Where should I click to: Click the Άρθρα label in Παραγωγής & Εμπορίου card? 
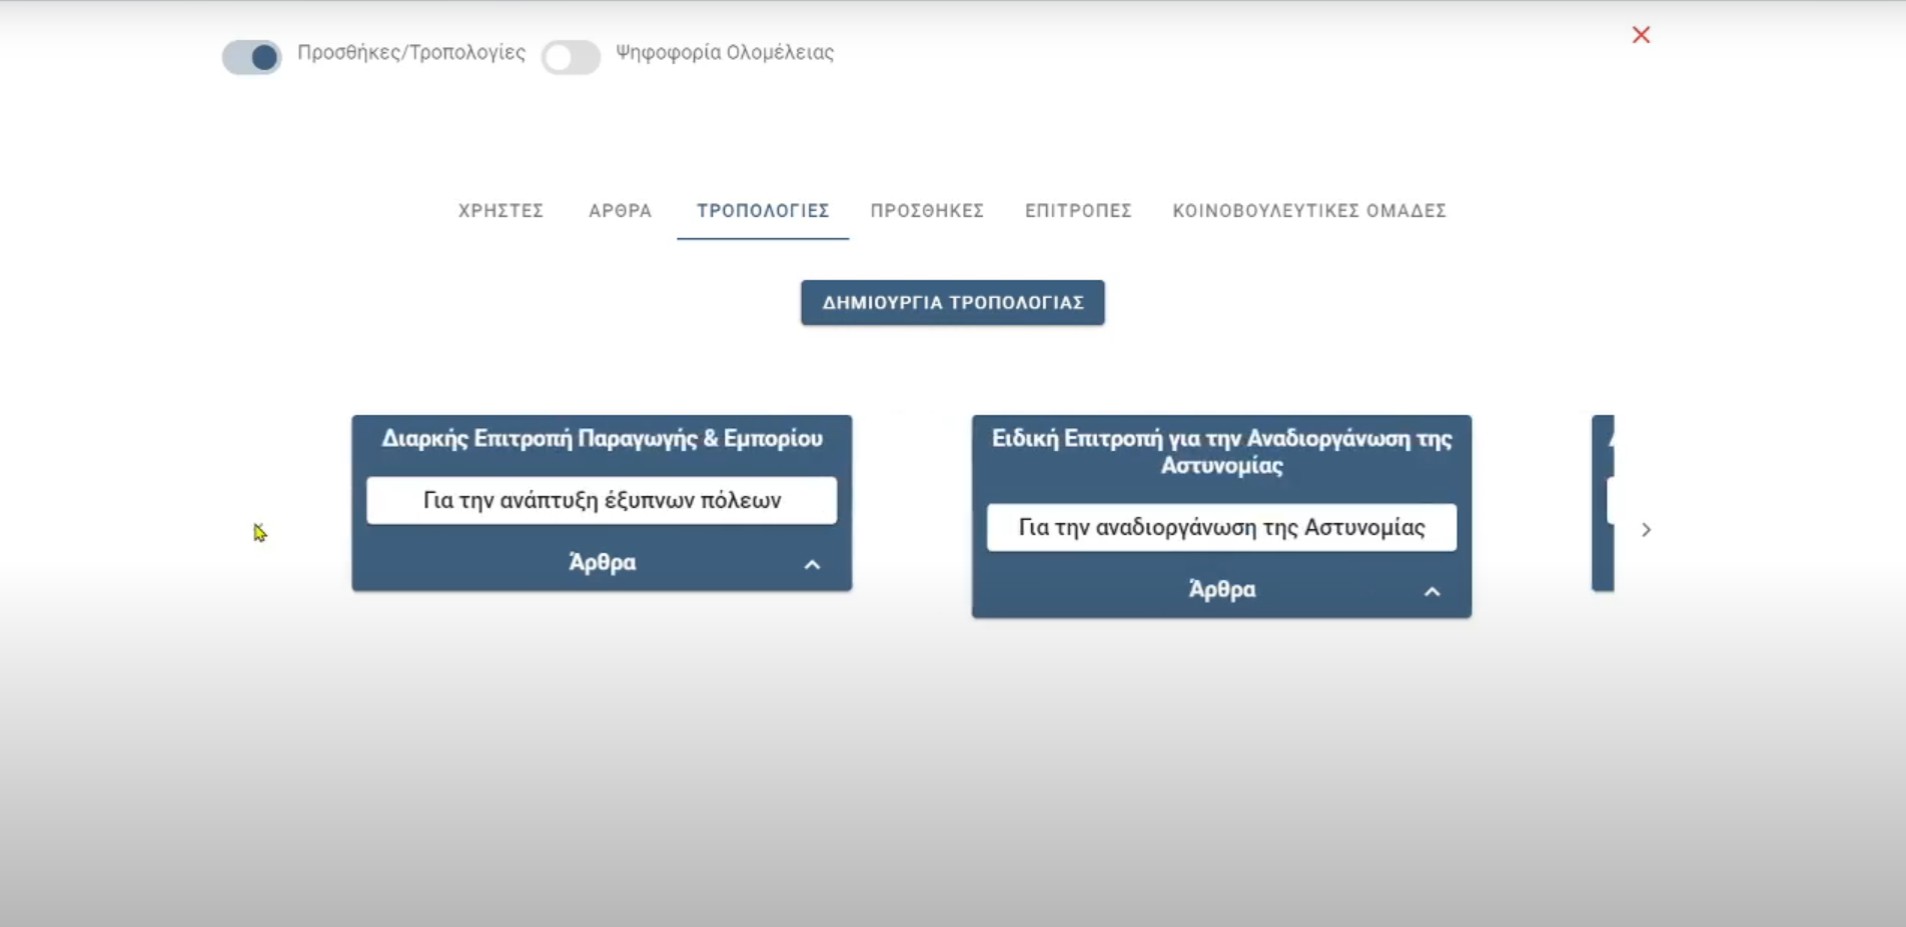pos(602,563)
